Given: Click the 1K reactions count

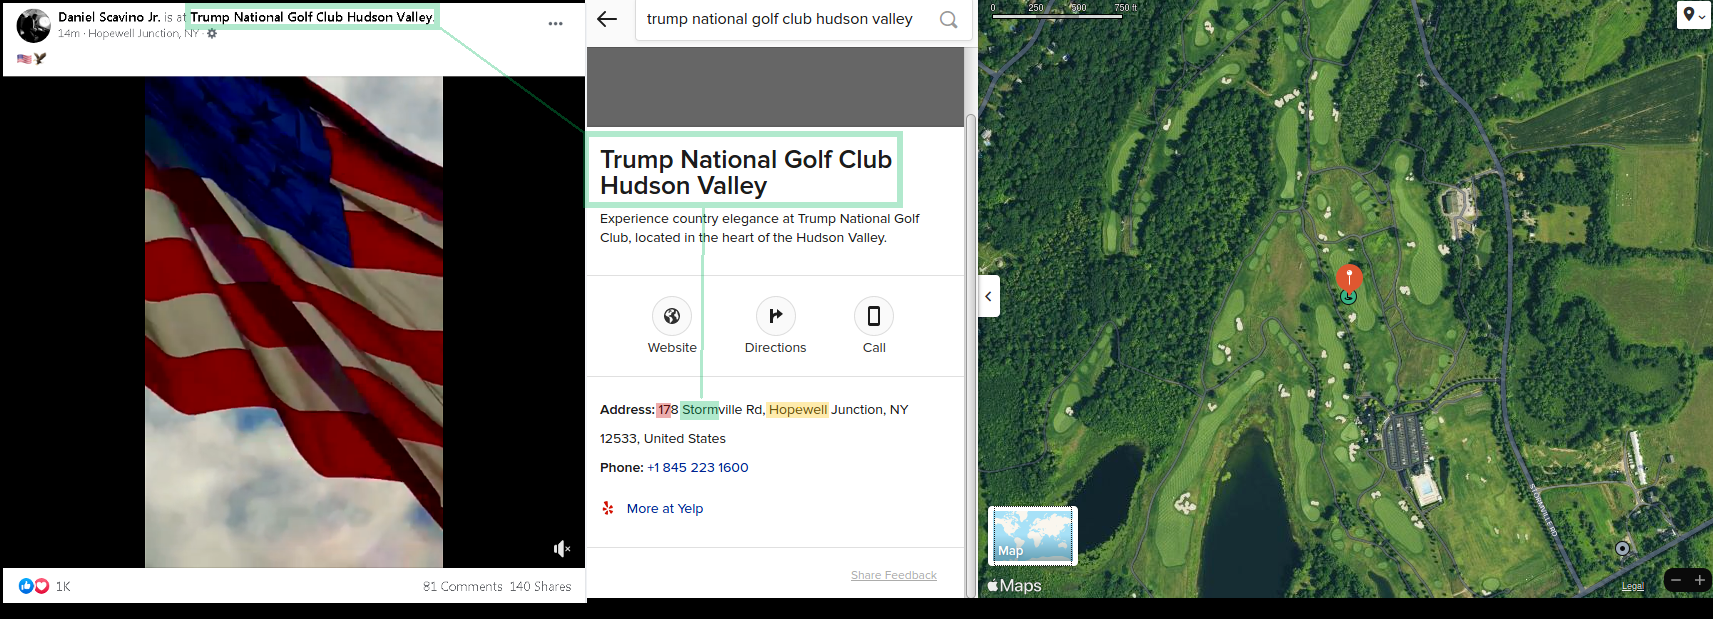Looking at the screenshot, I should [63, 587].
